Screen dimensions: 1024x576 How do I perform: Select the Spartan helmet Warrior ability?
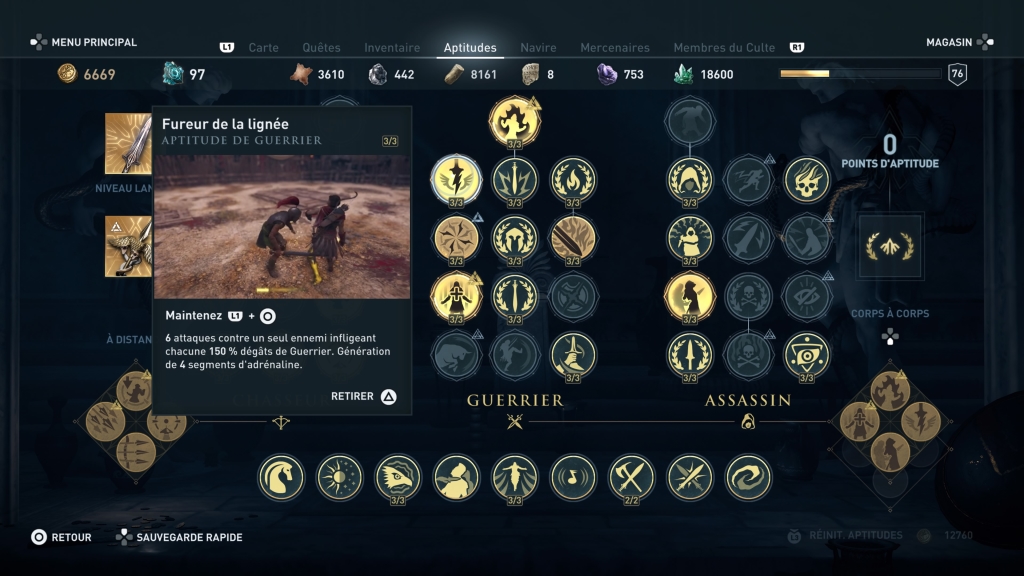[x=515, y=238]
